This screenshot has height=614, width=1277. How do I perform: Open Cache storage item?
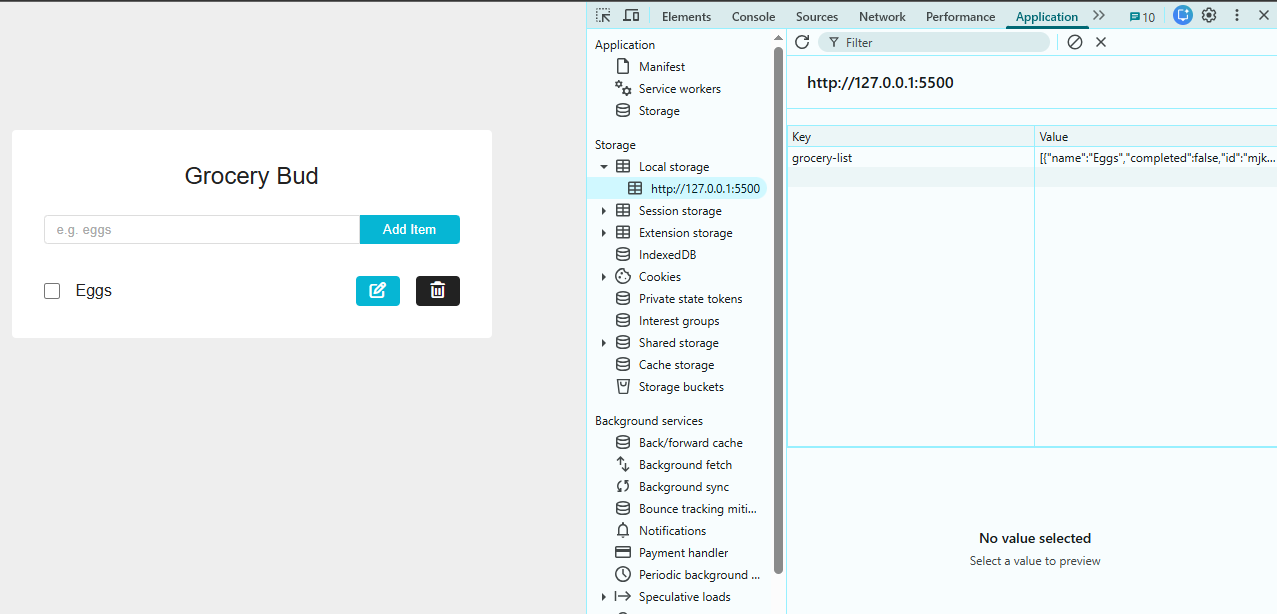(676, 365)
